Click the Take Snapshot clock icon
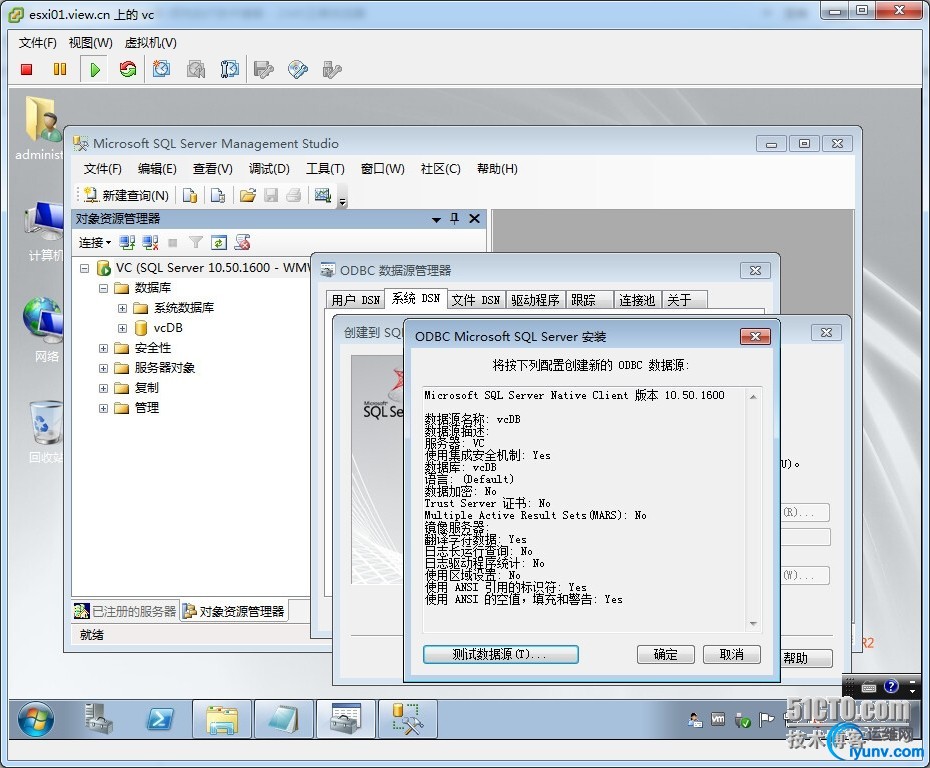The image size is (930, 768). [161, 69]
